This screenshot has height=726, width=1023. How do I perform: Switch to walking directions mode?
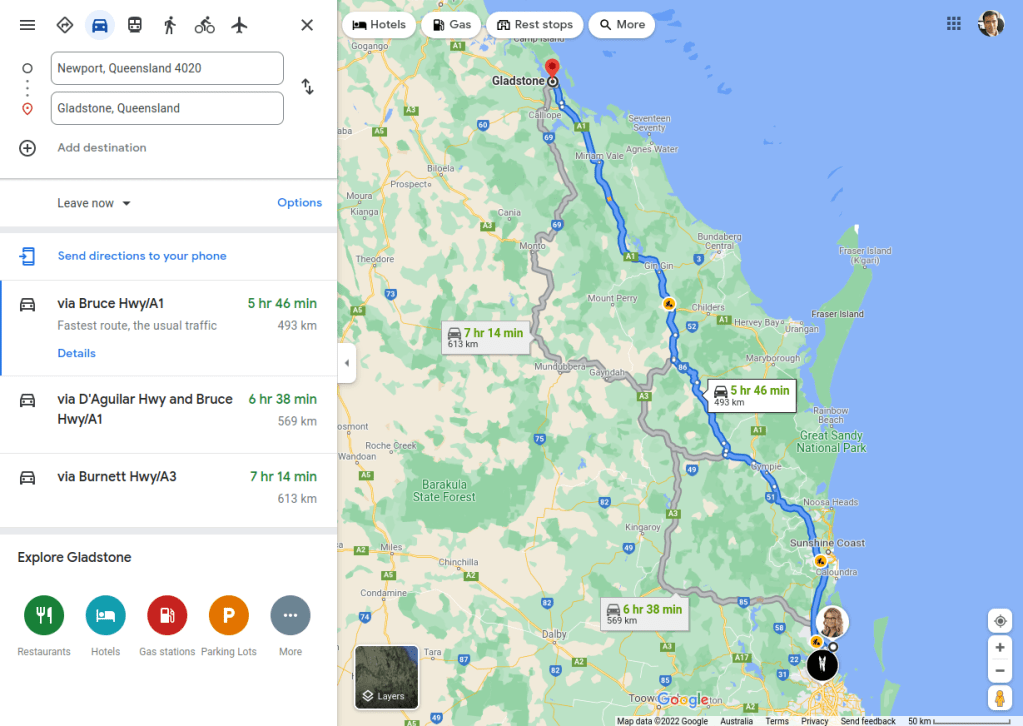coord(170,25)
